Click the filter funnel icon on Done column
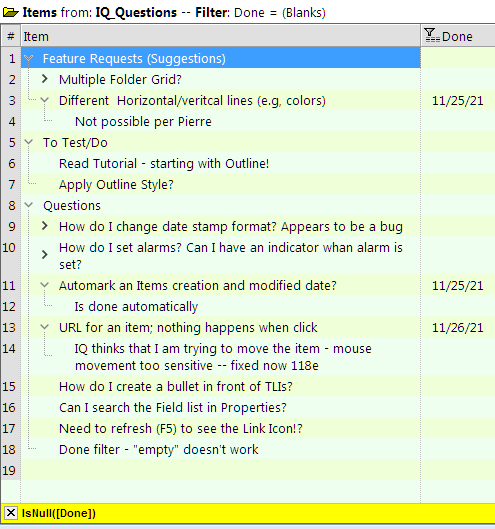This screenshot has height=529, width=495. (432, 35)
